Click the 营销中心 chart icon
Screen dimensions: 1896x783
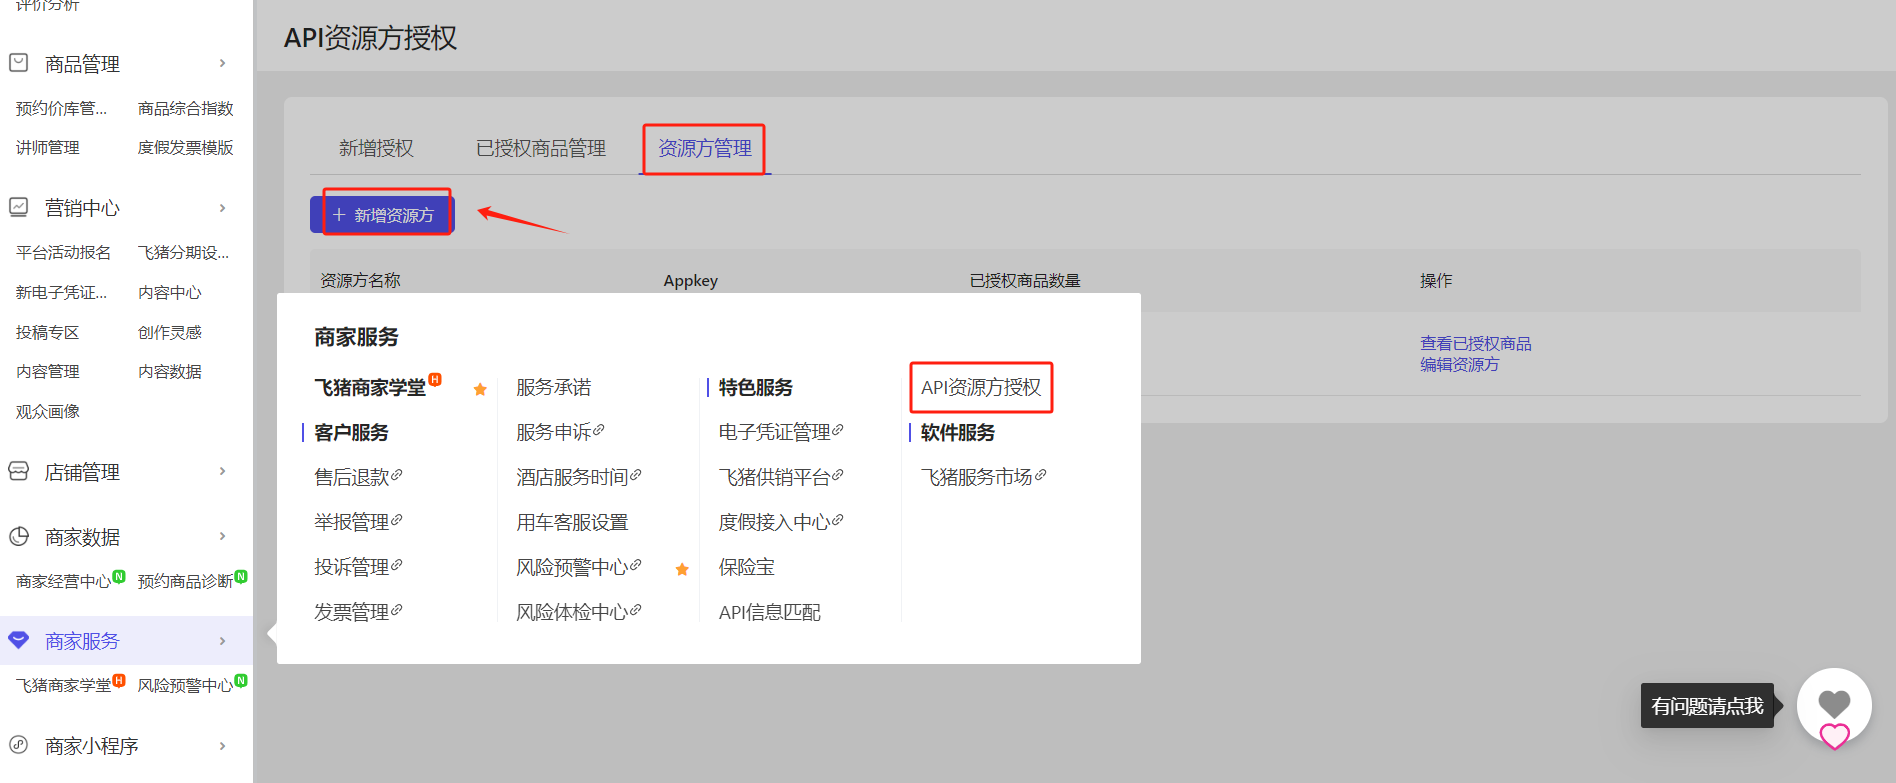pos(18,207)
